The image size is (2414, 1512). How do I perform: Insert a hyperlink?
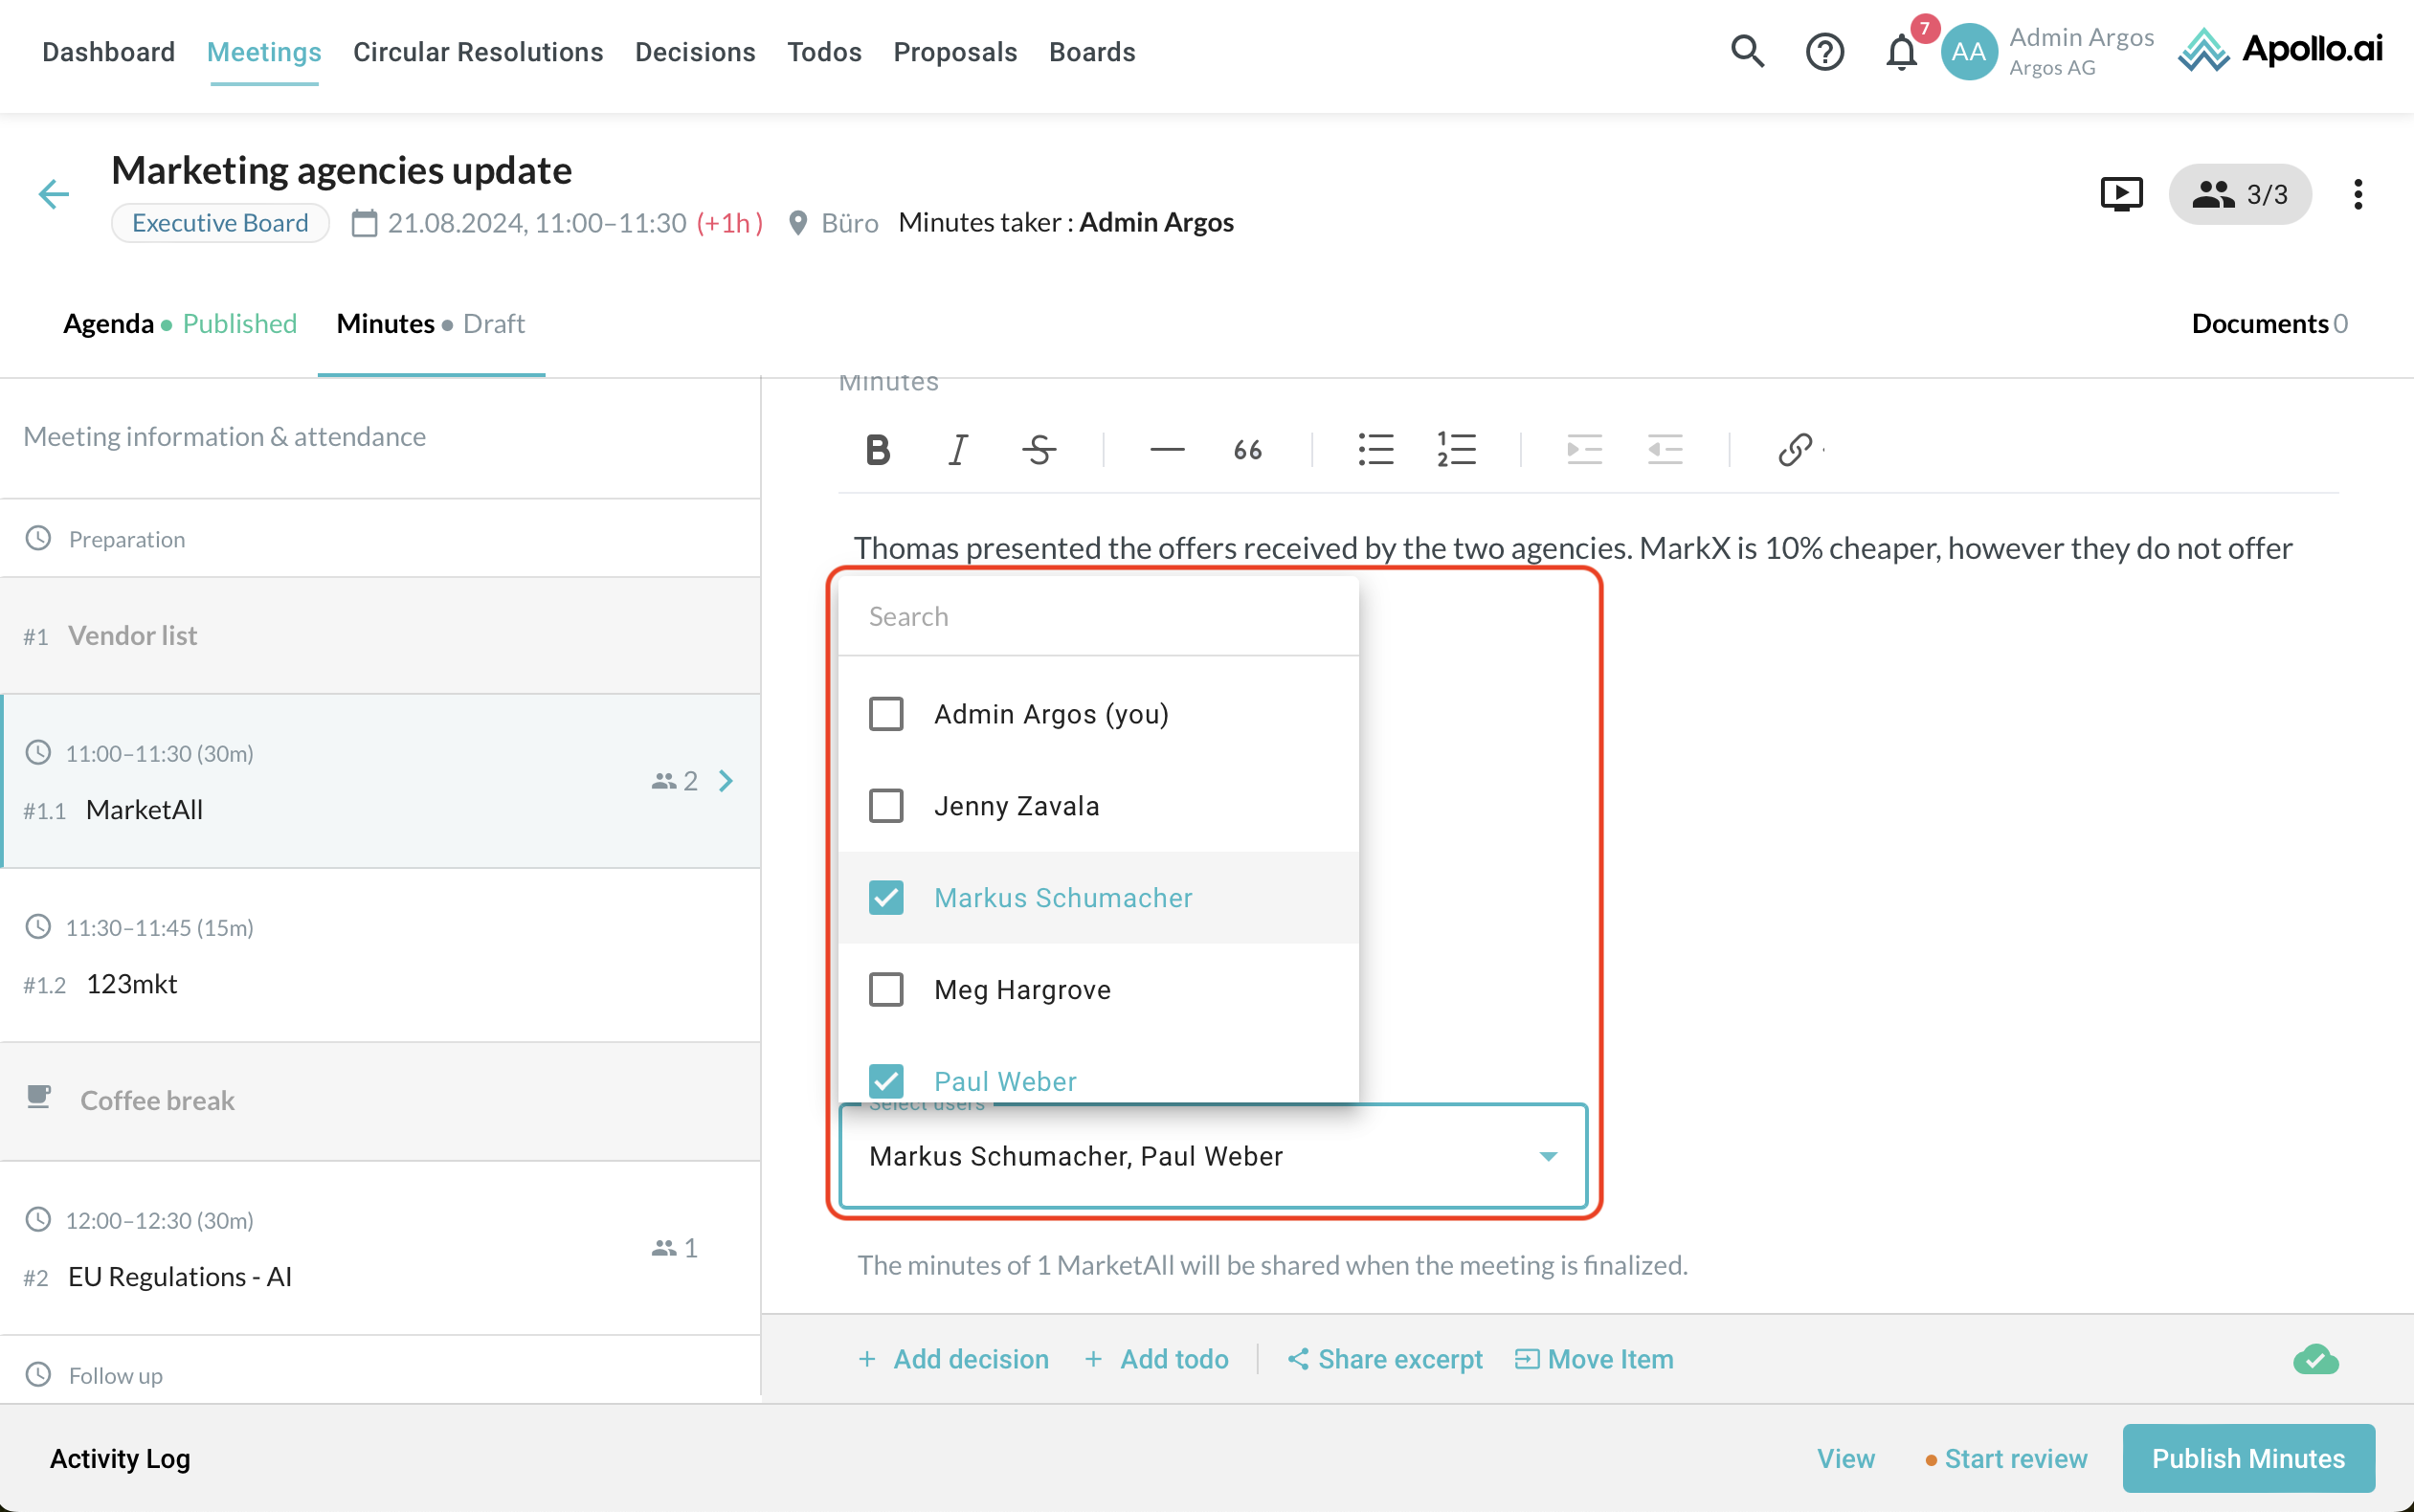1794,450
